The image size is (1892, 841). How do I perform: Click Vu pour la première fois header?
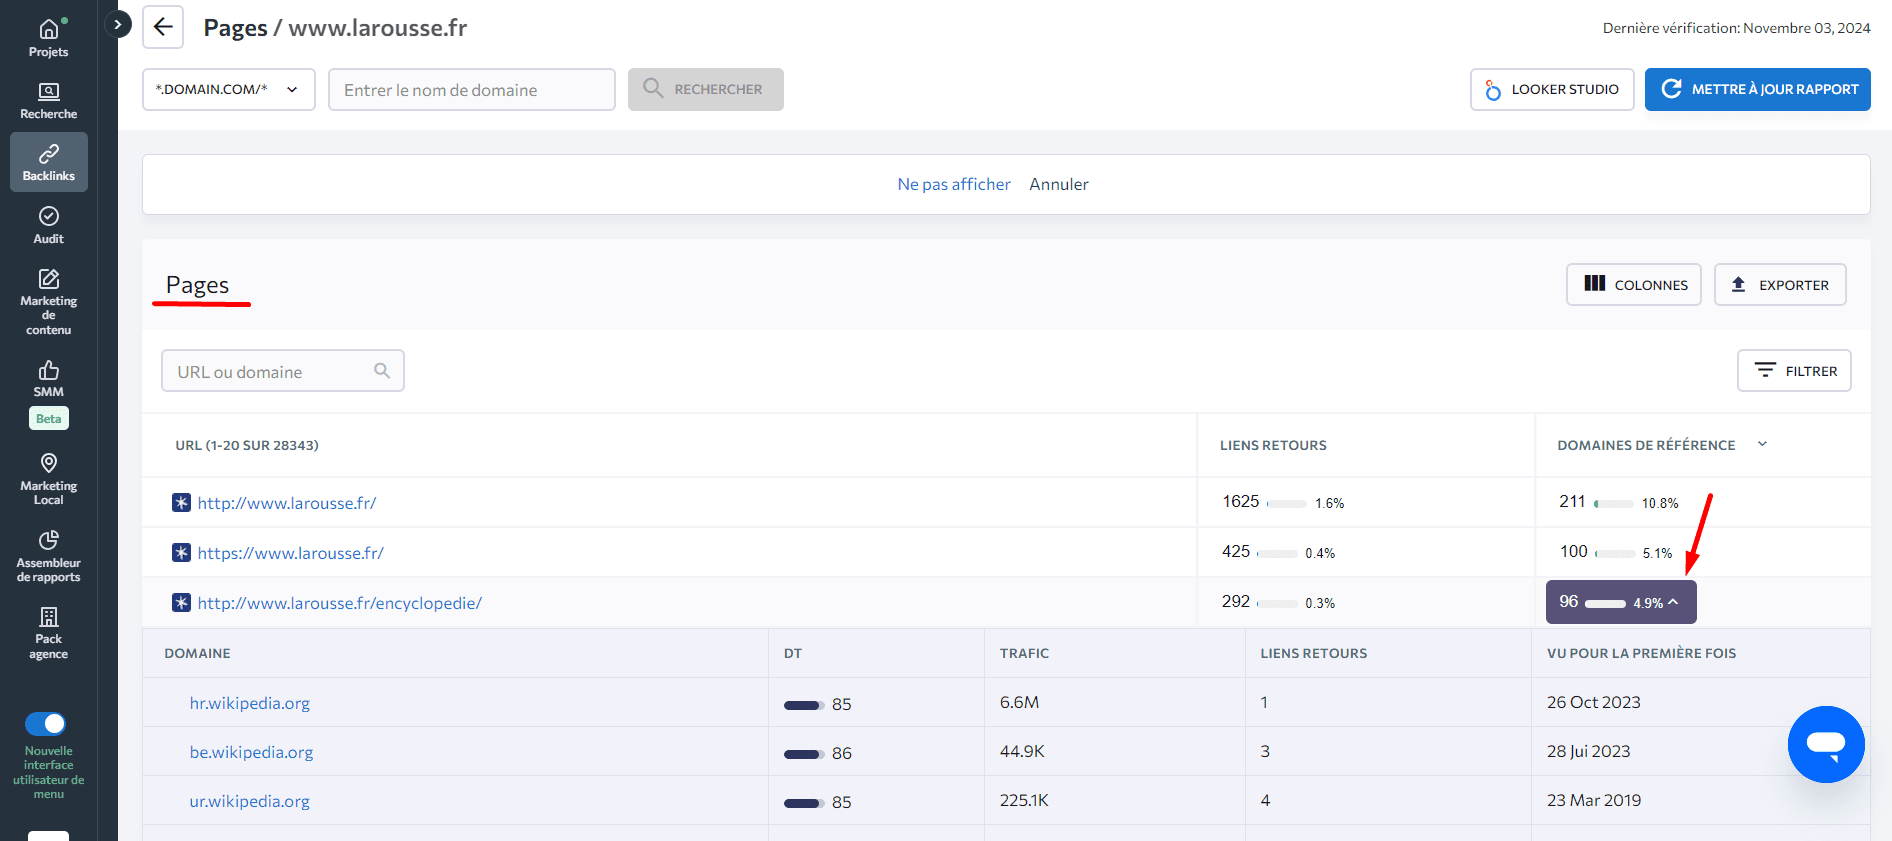click(1642, 653)
